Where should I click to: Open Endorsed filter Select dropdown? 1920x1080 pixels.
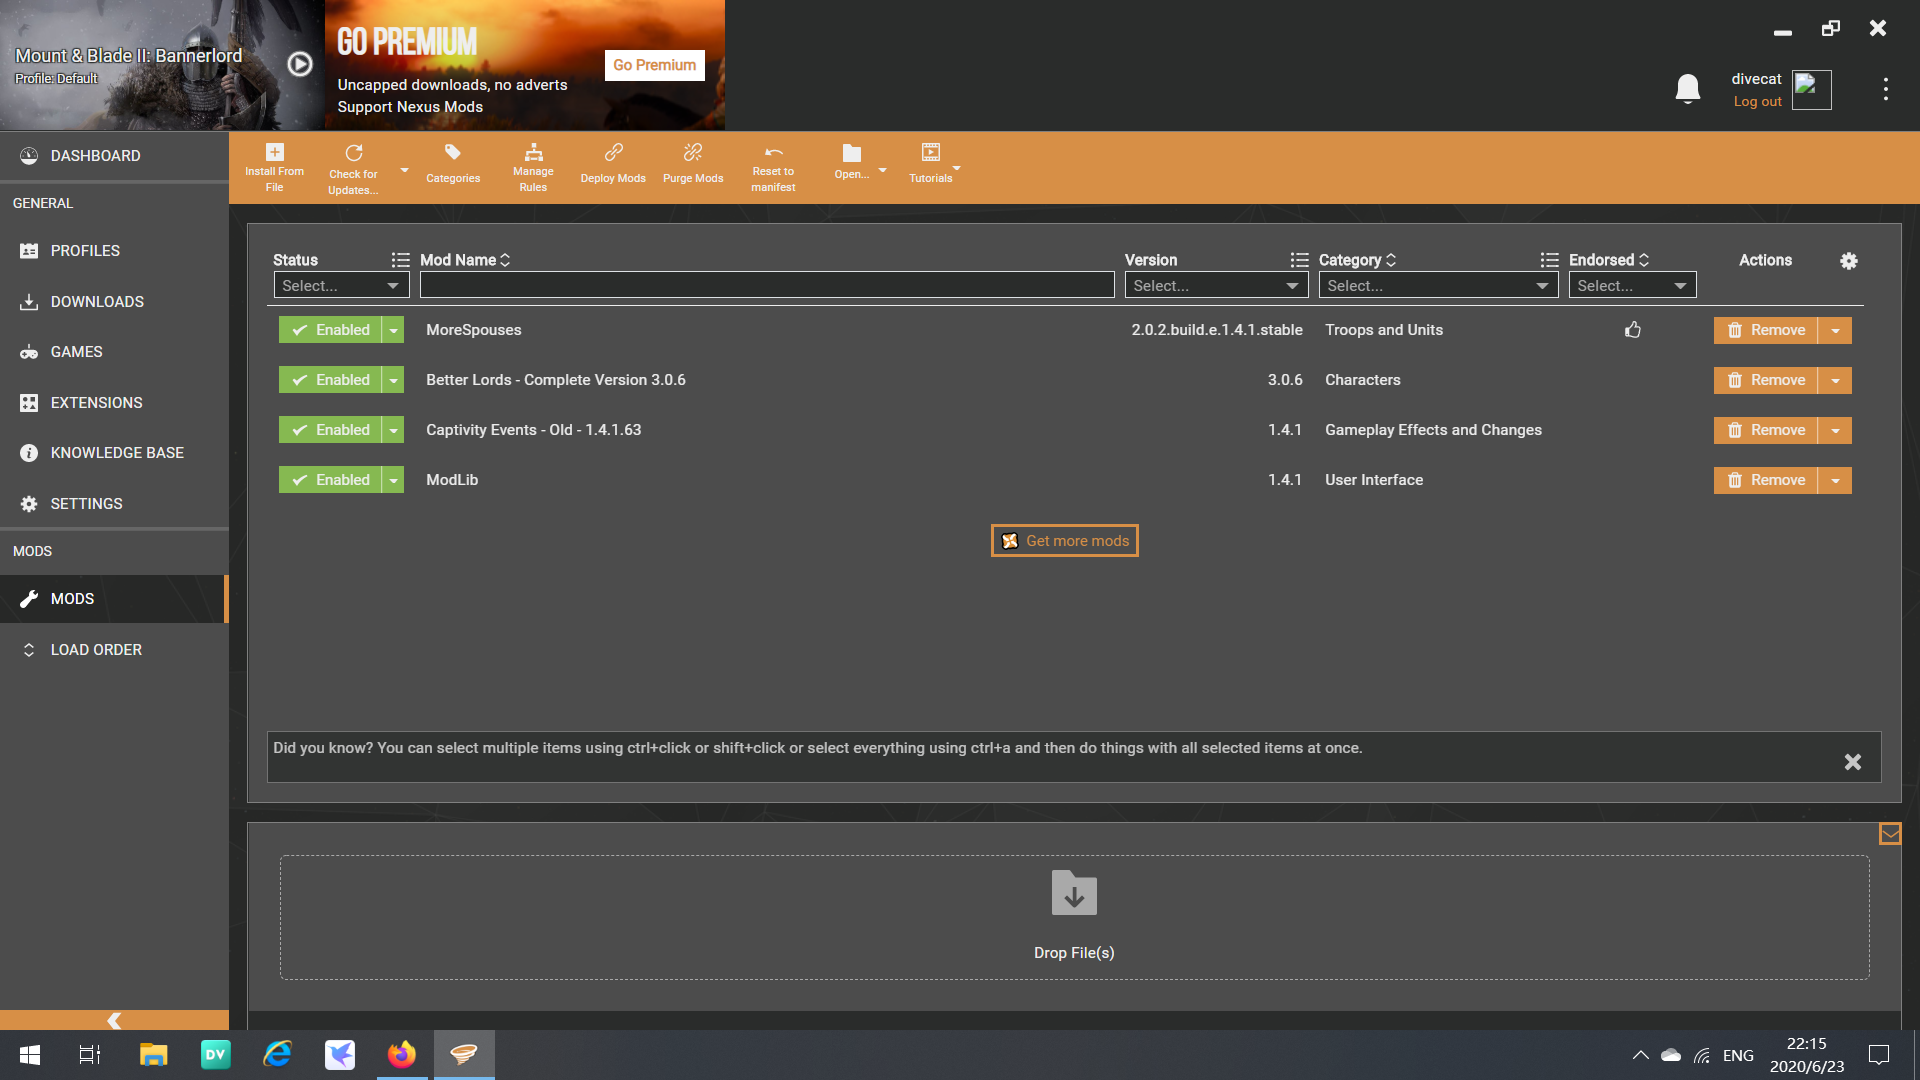coord(1632,286)
